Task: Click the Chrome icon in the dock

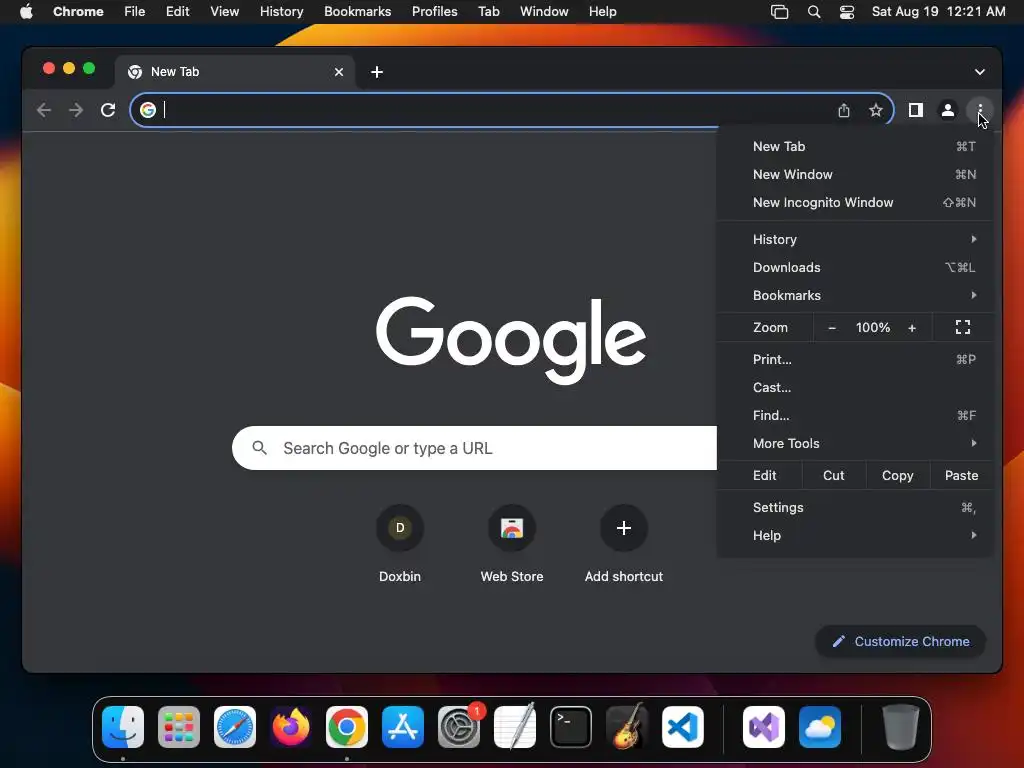Action: 347,727
